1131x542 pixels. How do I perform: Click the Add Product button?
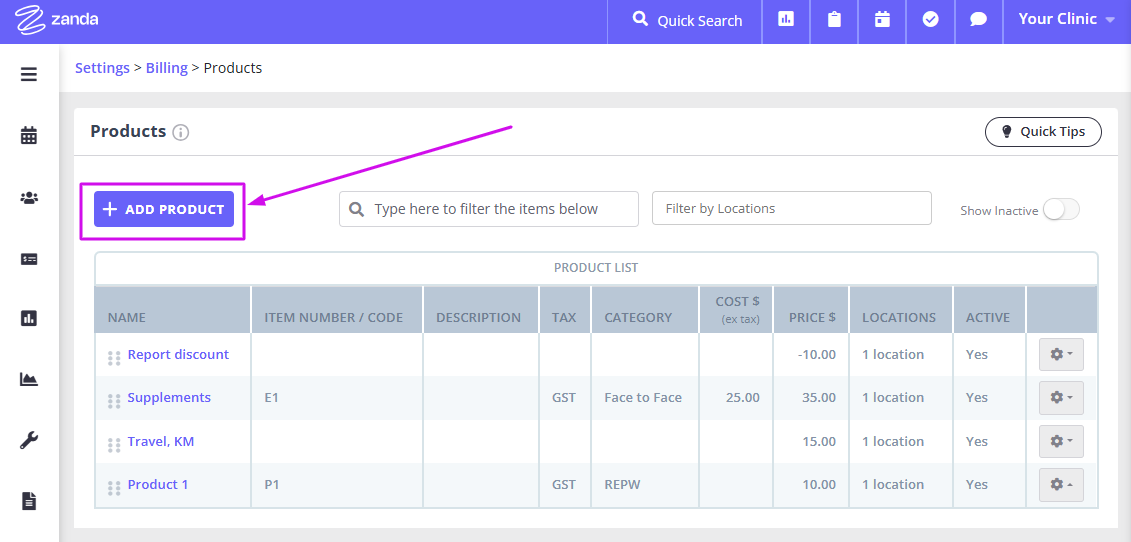click(164, 210)
